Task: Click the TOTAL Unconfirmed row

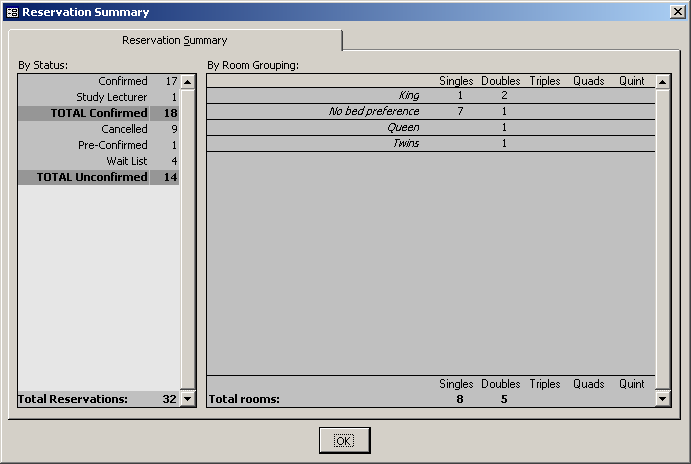Action: tap(98, 177)
